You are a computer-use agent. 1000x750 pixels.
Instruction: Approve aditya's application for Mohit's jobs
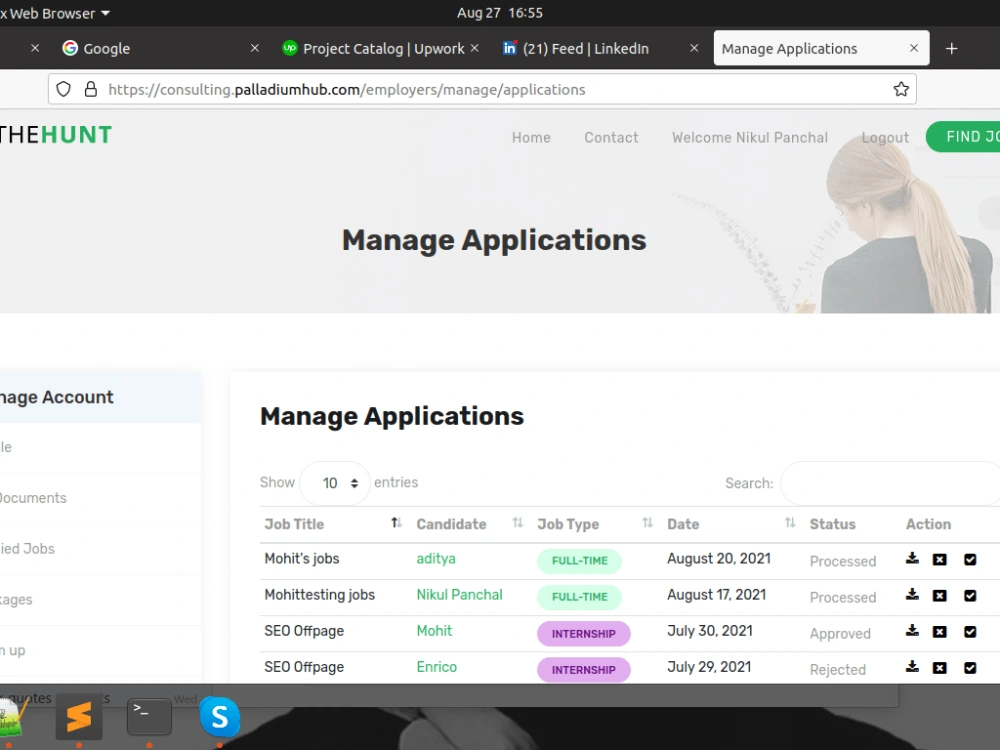coord(970,560)
